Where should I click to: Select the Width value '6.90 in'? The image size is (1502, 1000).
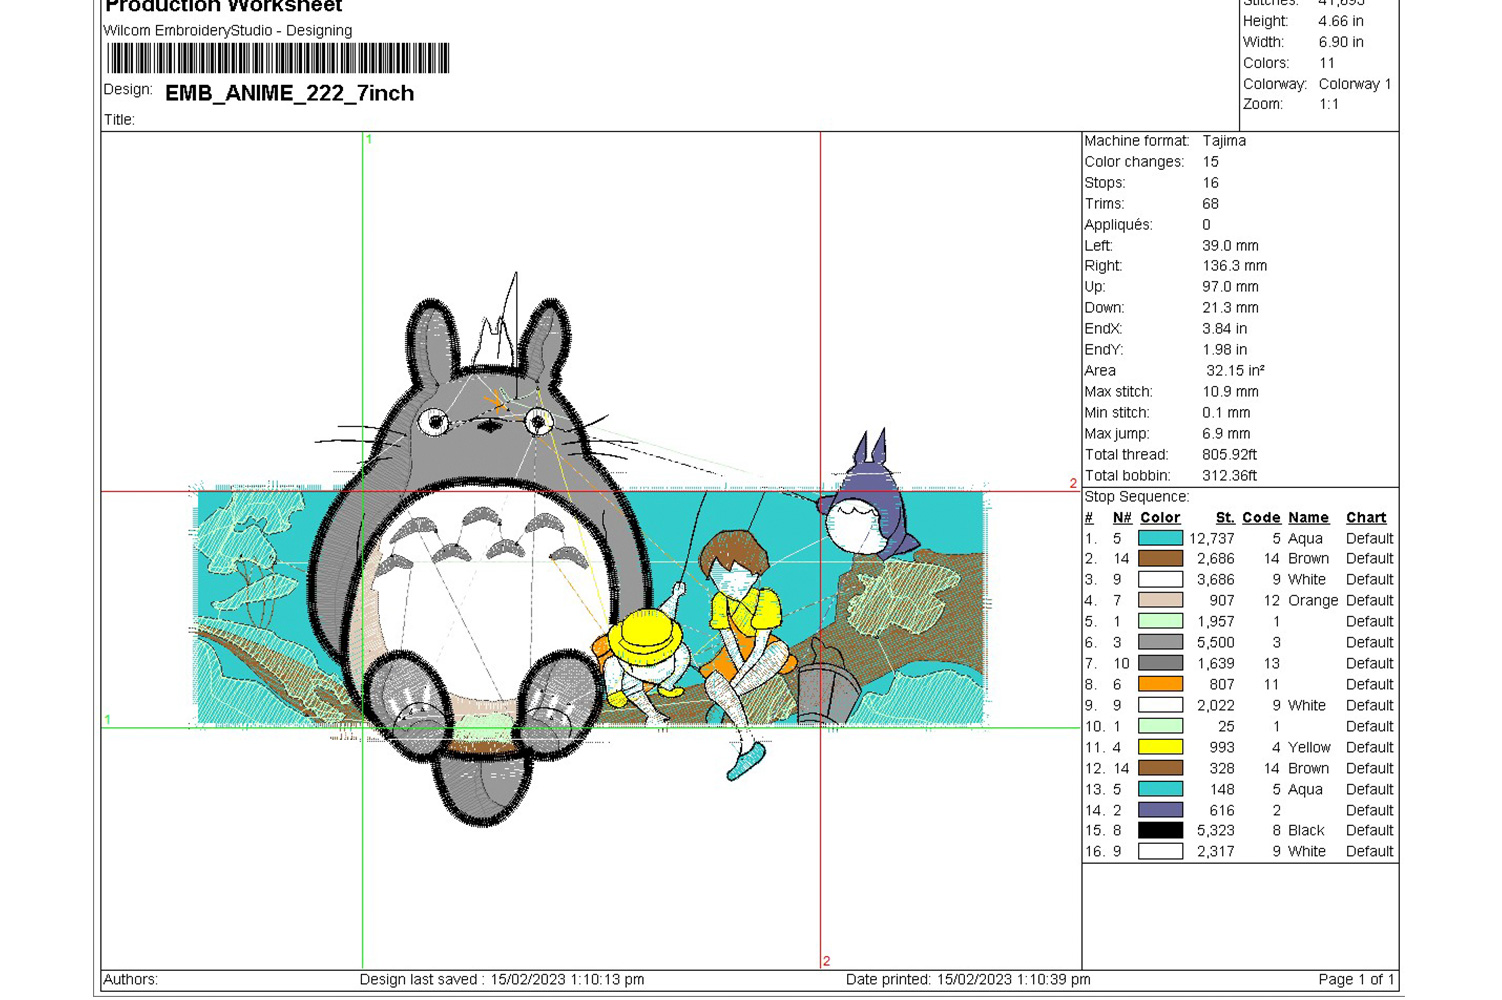click(1340, 42)
